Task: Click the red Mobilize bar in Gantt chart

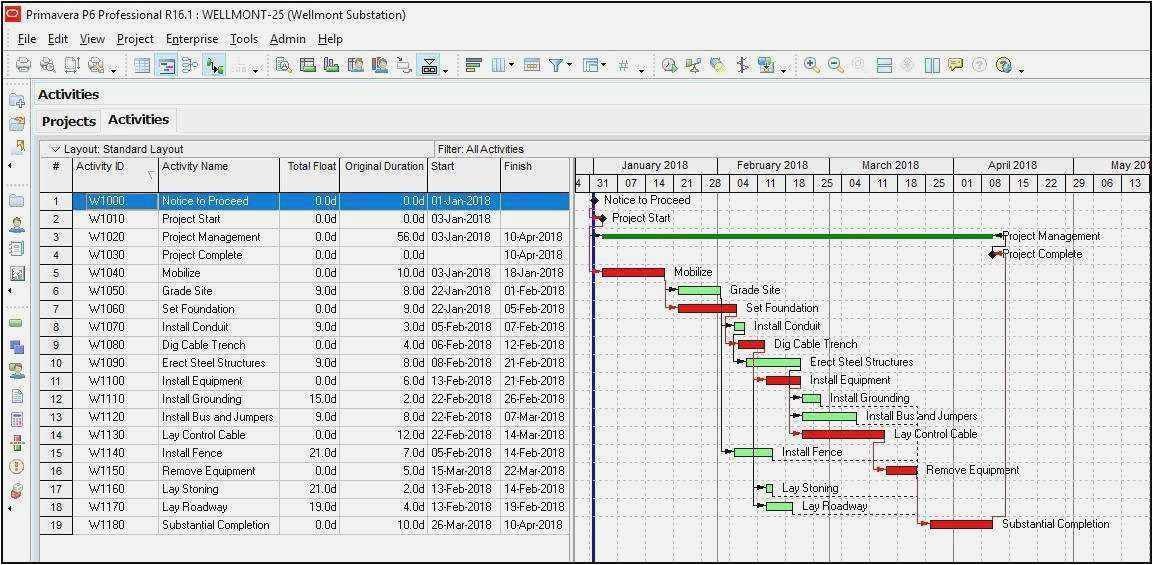Action: point(633,272)
